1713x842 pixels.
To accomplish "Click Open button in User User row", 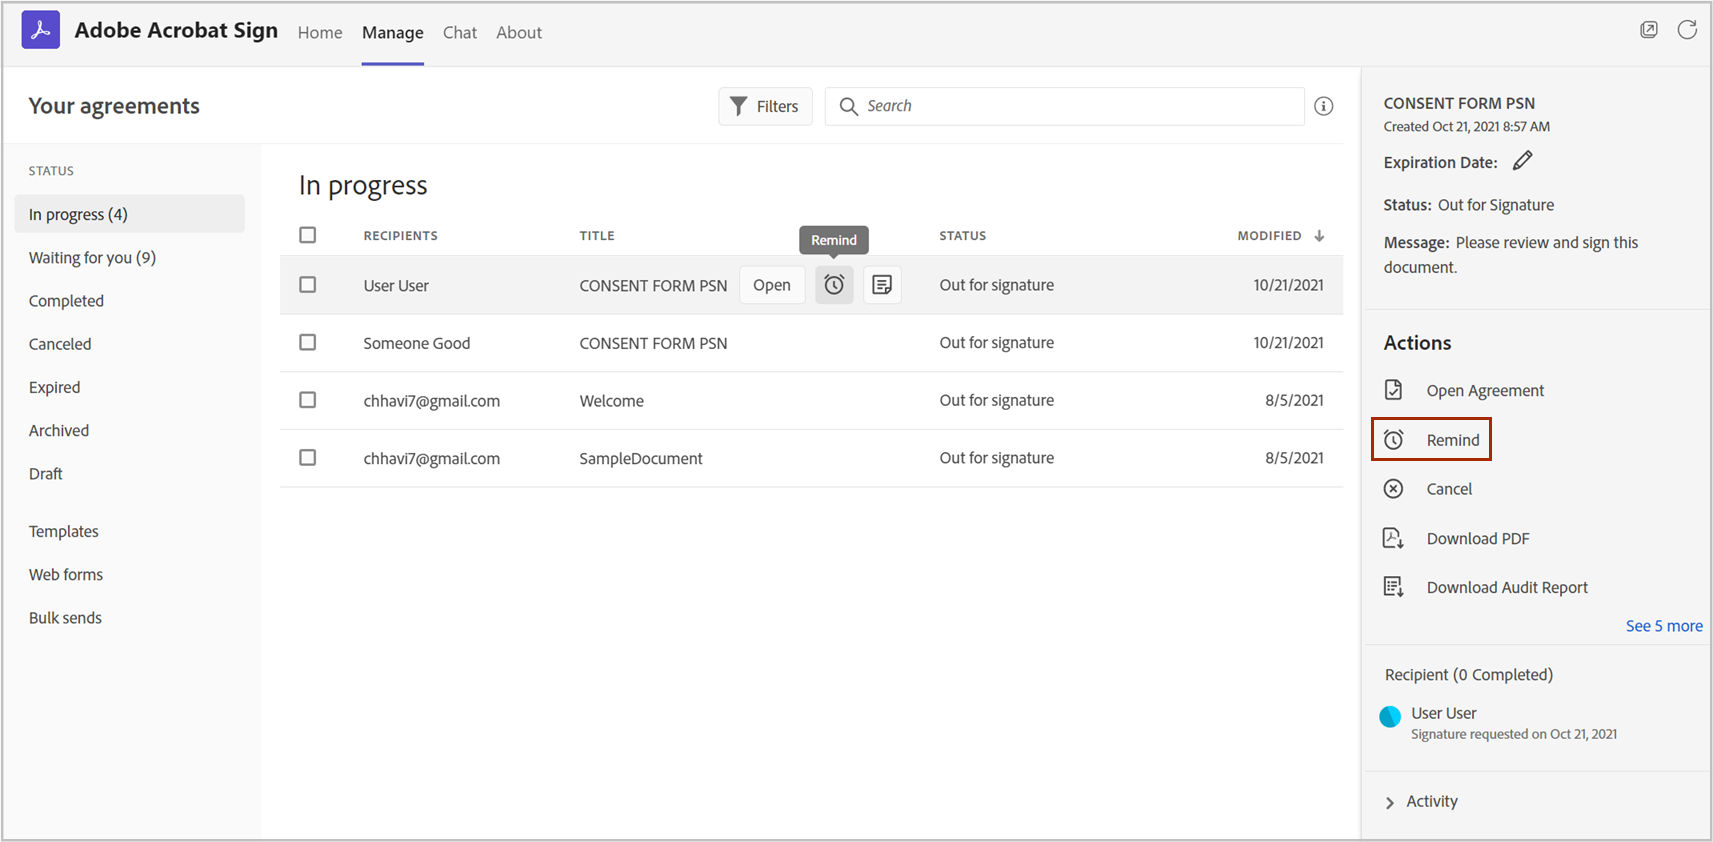I will click(772, 285).
